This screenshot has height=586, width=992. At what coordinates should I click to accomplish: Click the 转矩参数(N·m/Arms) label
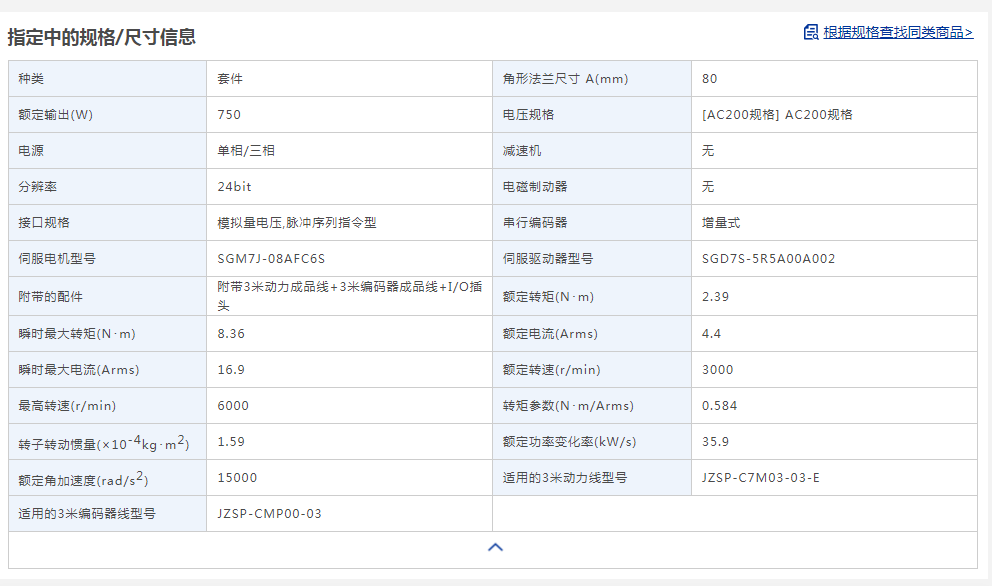point(568,406)
